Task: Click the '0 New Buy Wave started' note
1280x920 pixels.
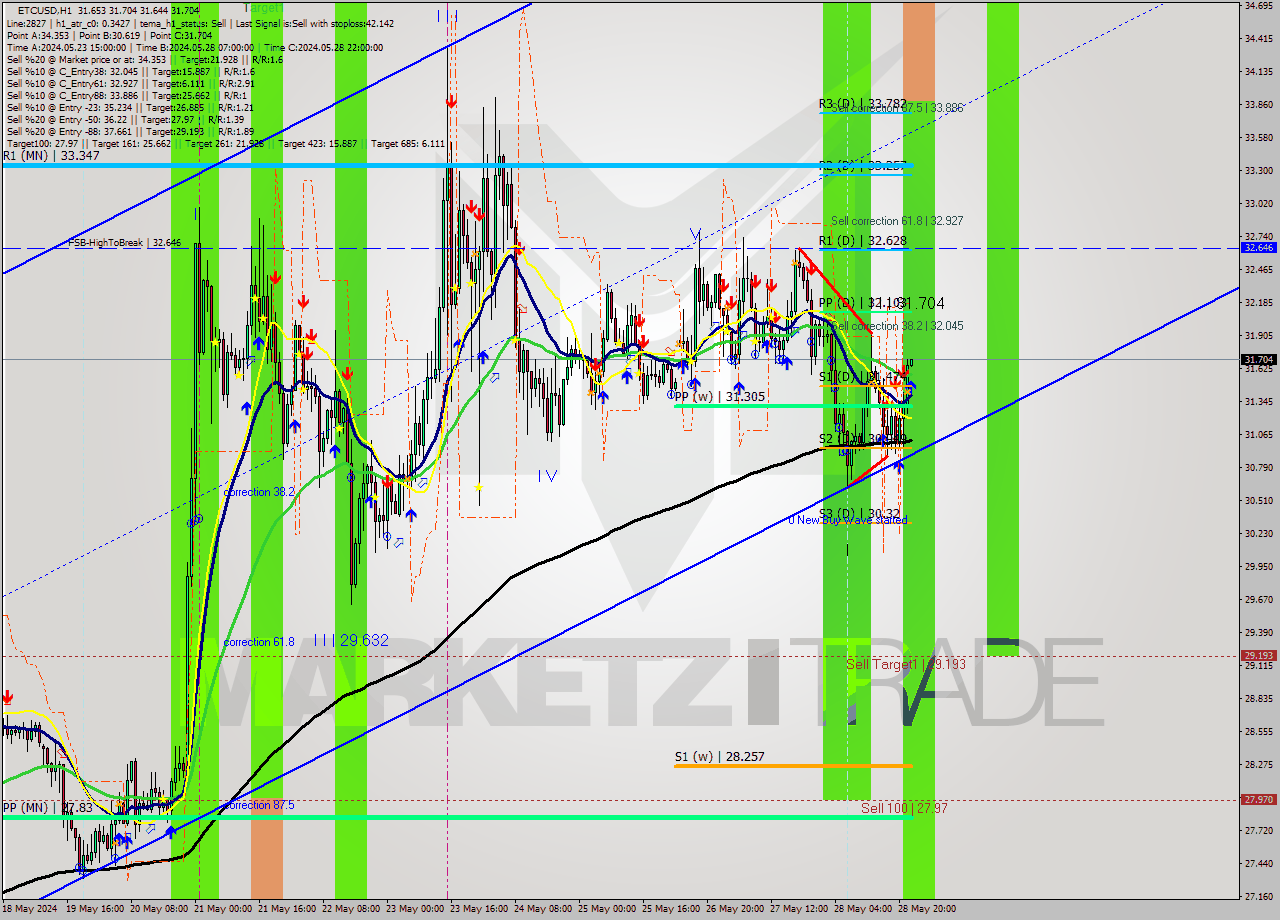Action: pyautogui.click(x=848, y=520)
